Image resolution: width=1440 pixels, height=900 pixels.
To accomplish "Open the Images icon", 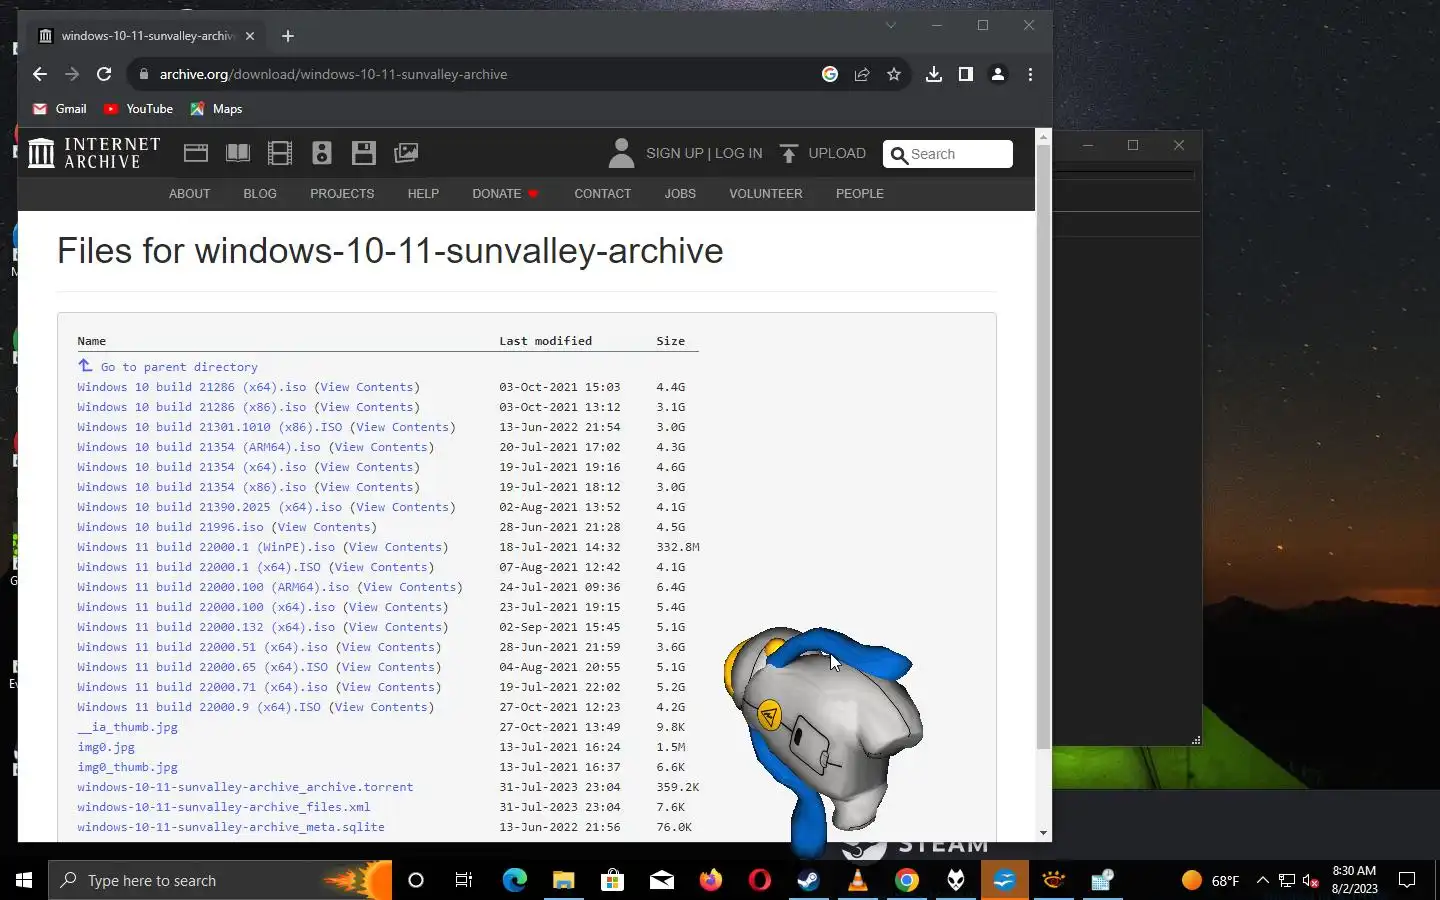I will point(406,153).
